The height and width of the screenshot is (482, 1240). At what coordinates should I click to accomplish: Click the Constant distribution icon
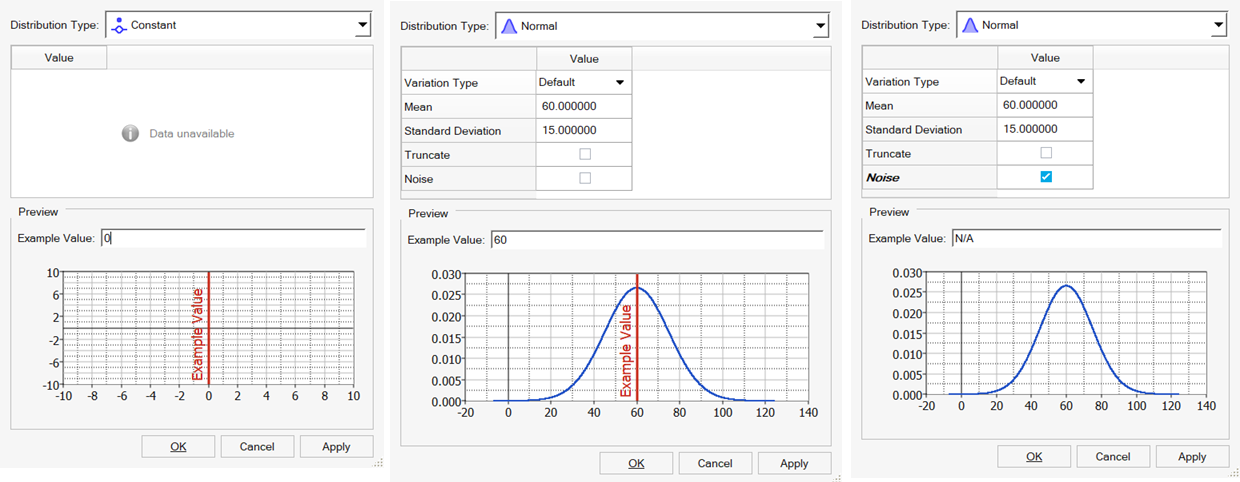(119, 25)
